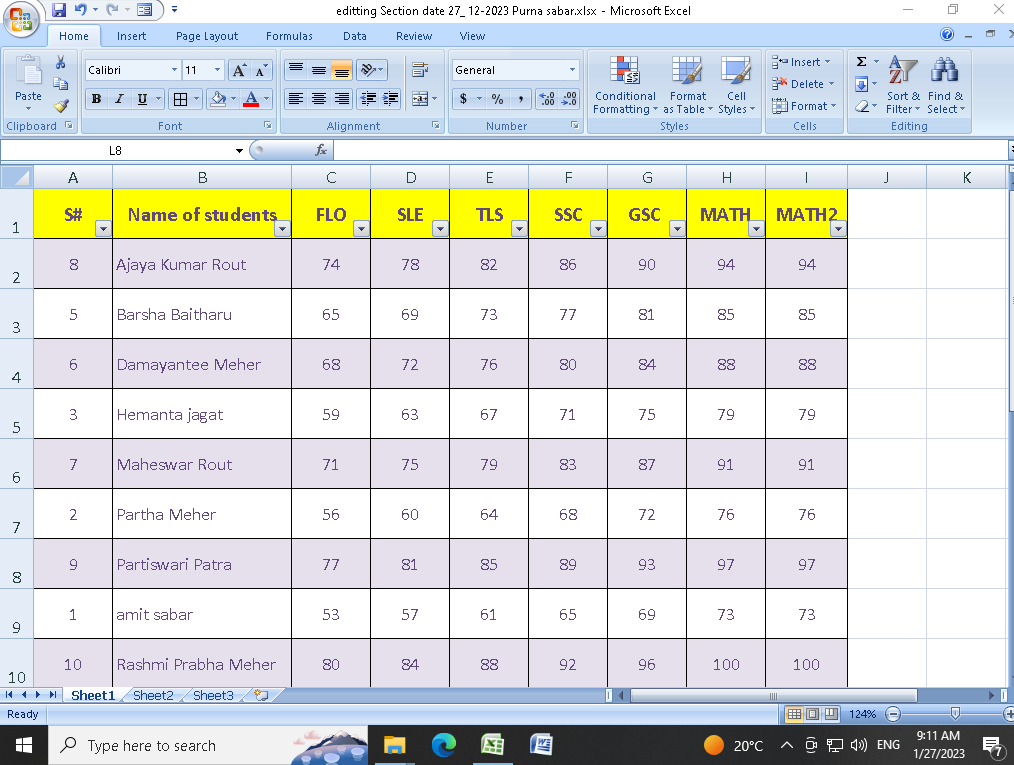This screenshot has height=765, width=1014.
Task: Click the Wrap Text icon
Action: pyautogui.click(x=419, y=70)
